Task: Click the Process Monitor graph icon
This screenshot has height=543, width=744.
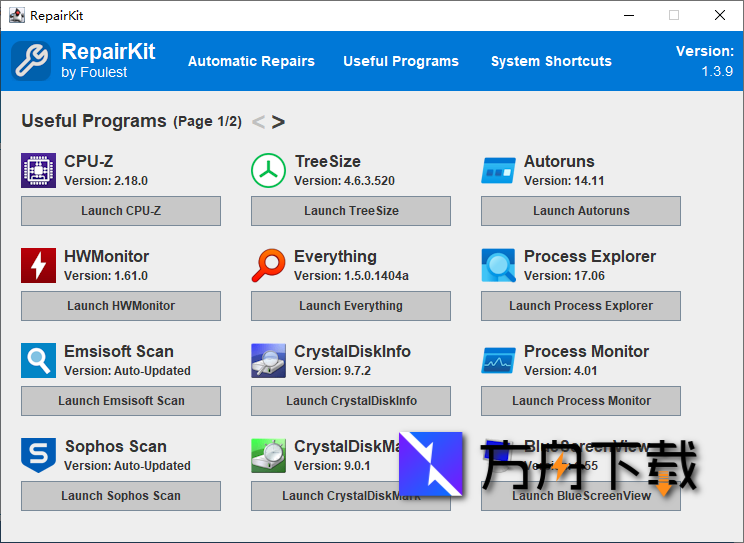Action: 498,360
